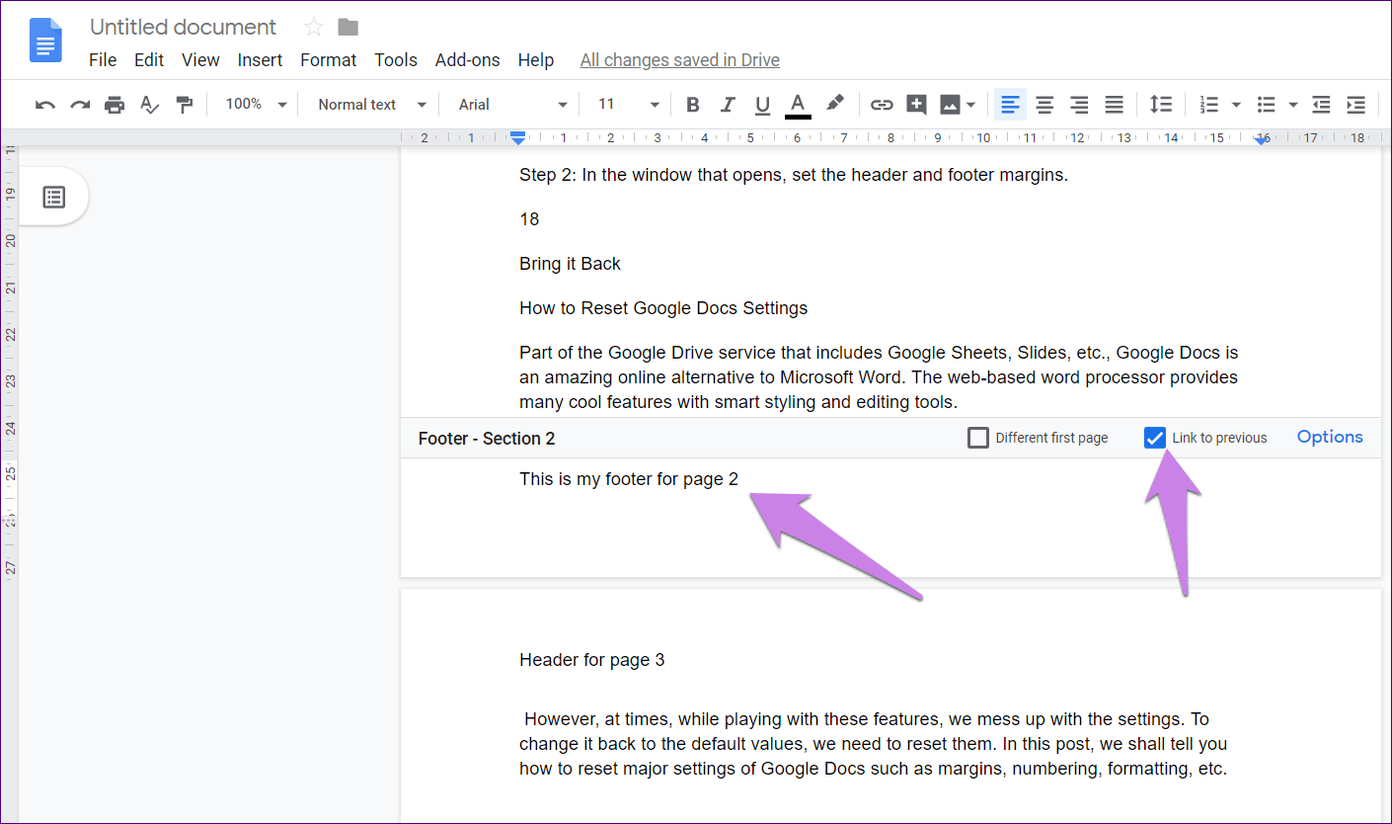This screenshot has width=1392, height=824.
Task: Open the text color picker
Action: click(797, 105)
